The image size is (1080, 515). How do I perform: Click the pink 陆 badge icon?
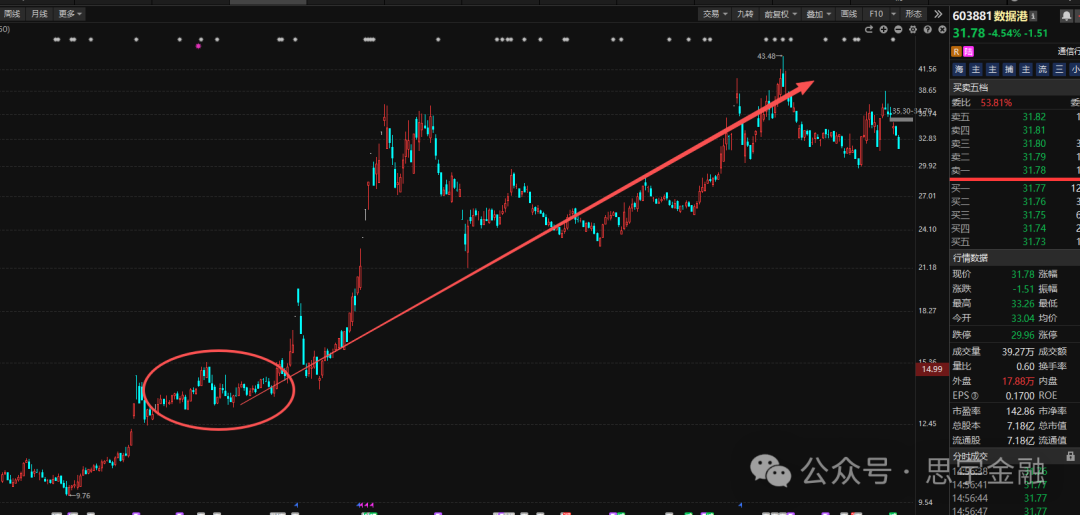pyautogui.click(x=969, y=51)
